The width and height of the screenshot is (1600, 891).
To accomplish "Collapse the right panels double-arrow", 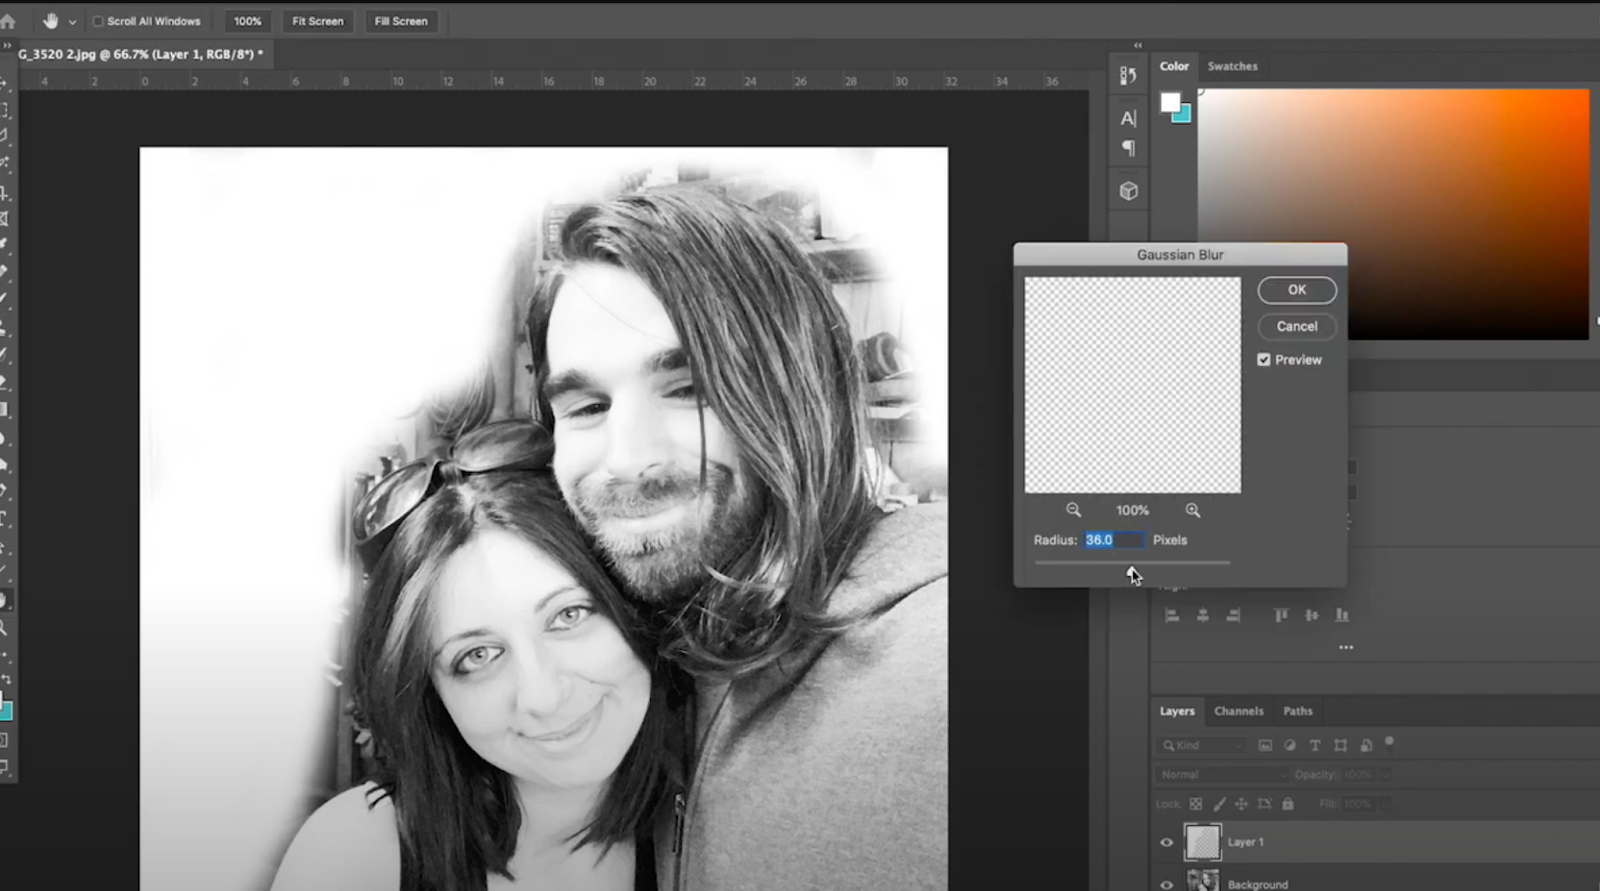I will click(x=1137, y=45).
